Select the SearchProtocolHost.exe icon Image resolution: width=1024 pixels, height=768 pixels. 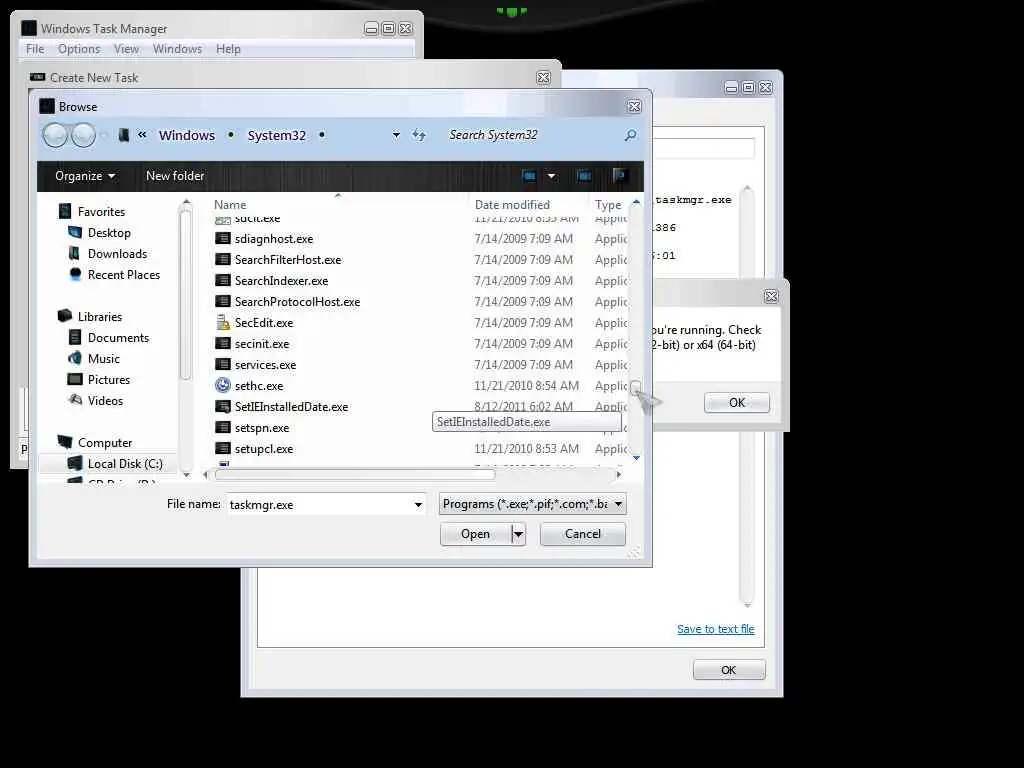pos(223,302)
